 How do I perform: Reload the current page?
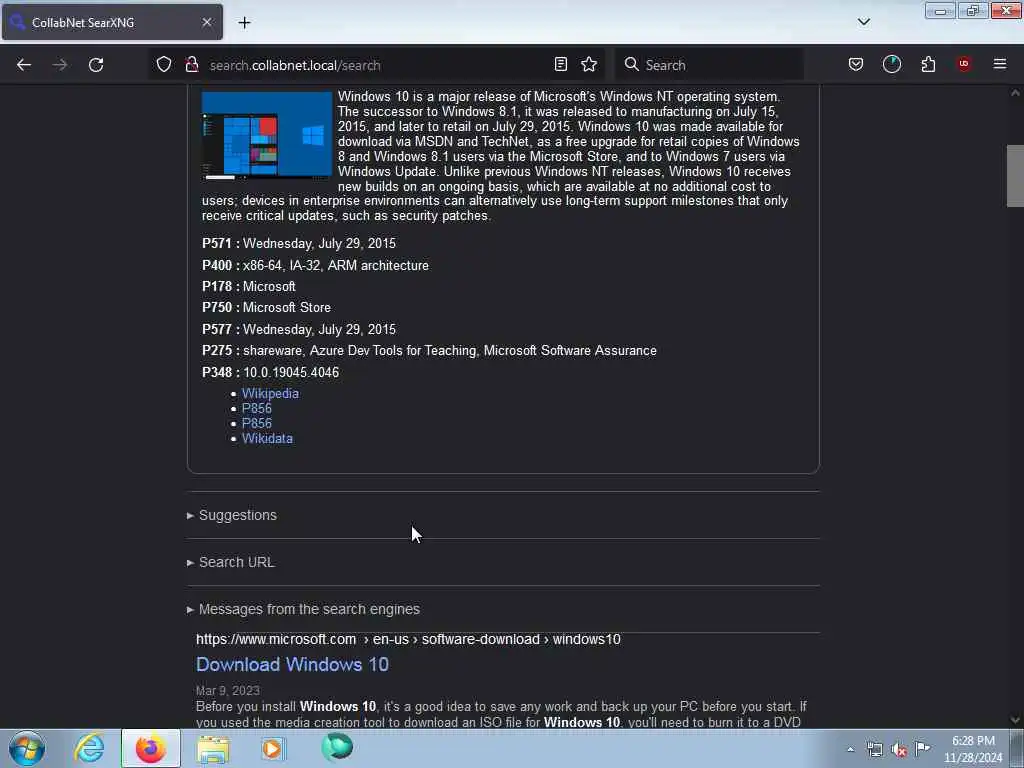click(x=96, y=65)
